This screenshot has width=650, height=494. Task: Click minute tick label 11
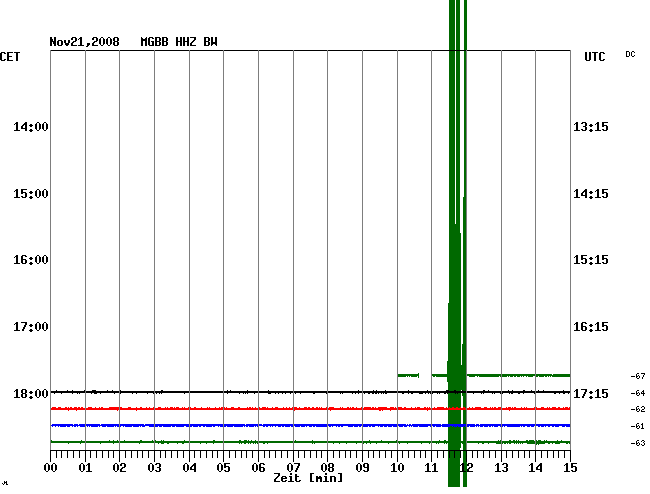click(x=431, y=468)
